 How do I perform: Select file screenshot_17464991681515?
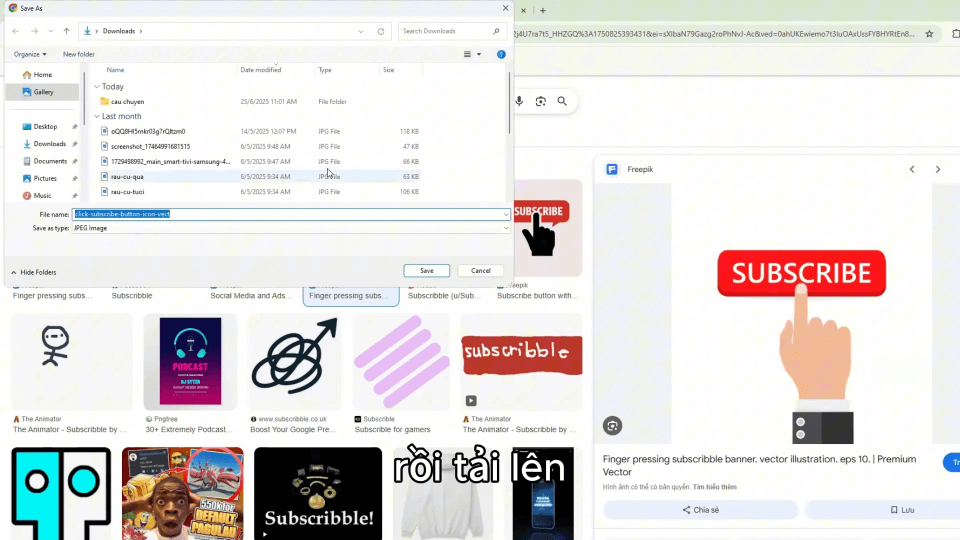150,146
